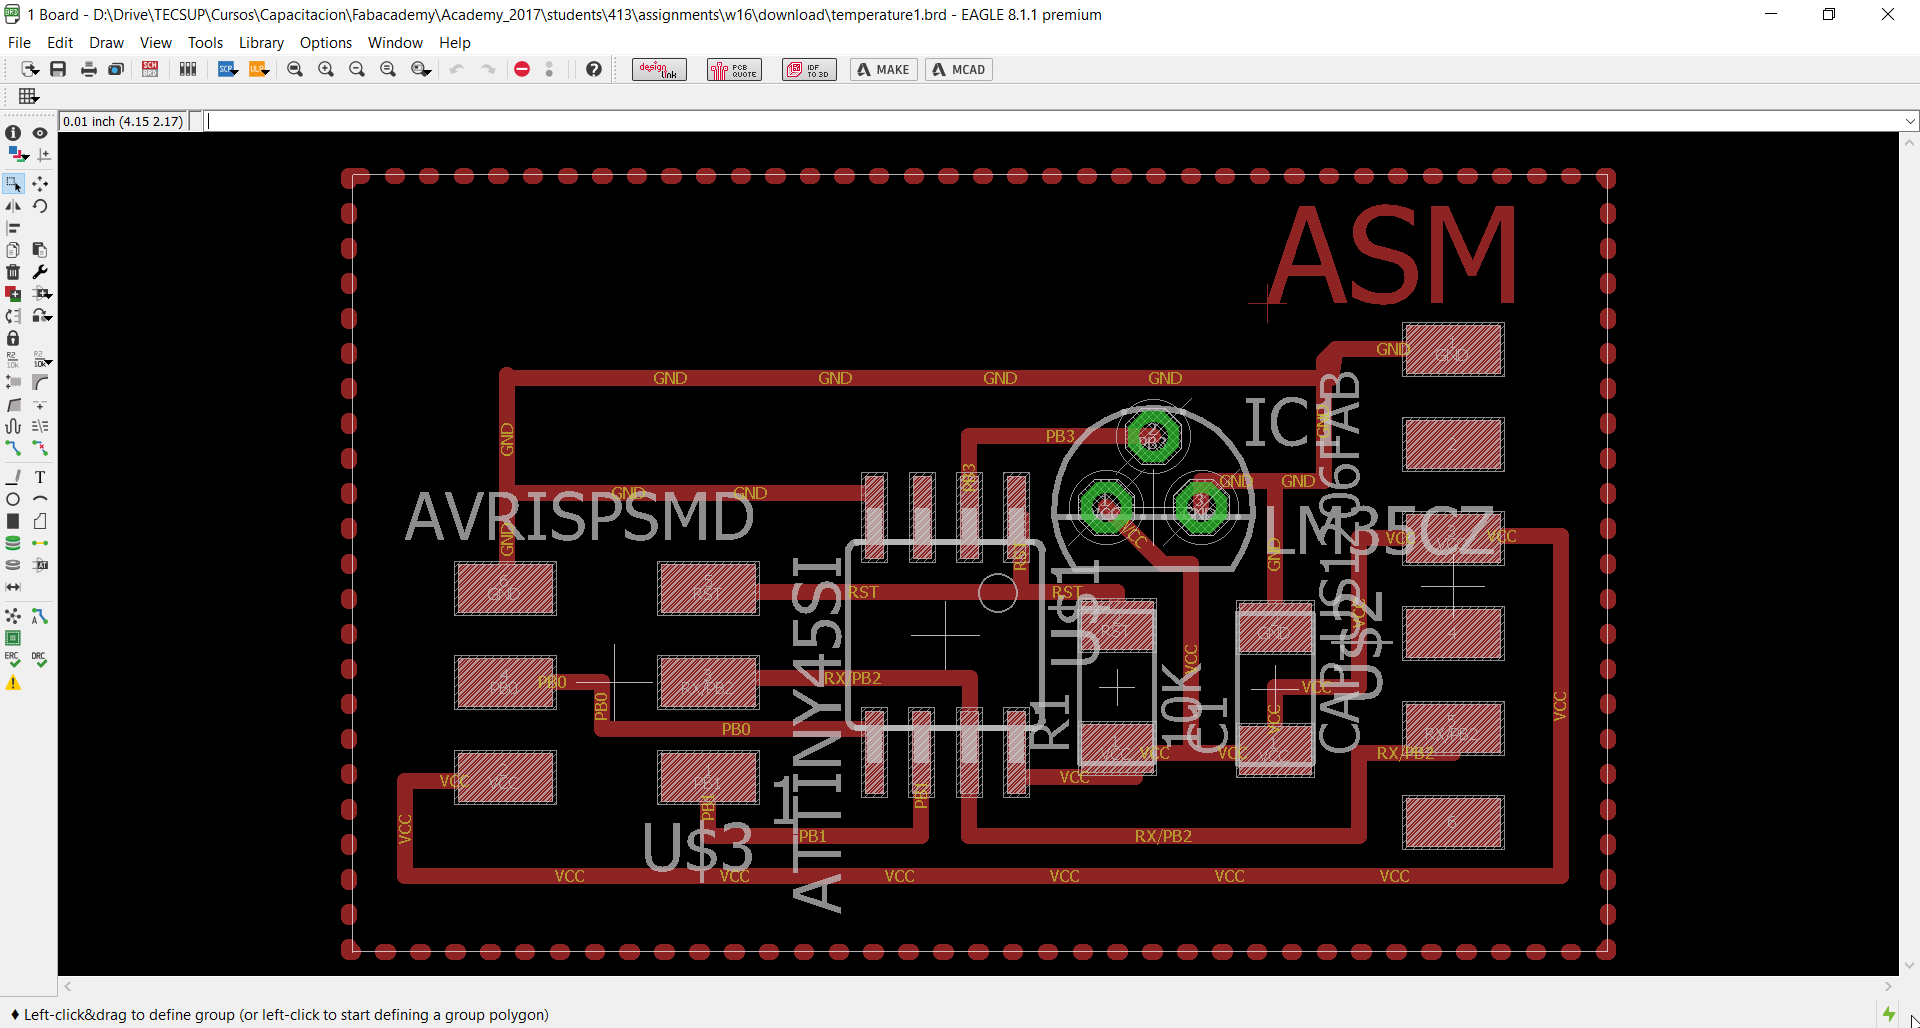Open the grid settings dropdown
Image resolution: width=1920 pixels, height=1028 pixels.
coord(28,96)
